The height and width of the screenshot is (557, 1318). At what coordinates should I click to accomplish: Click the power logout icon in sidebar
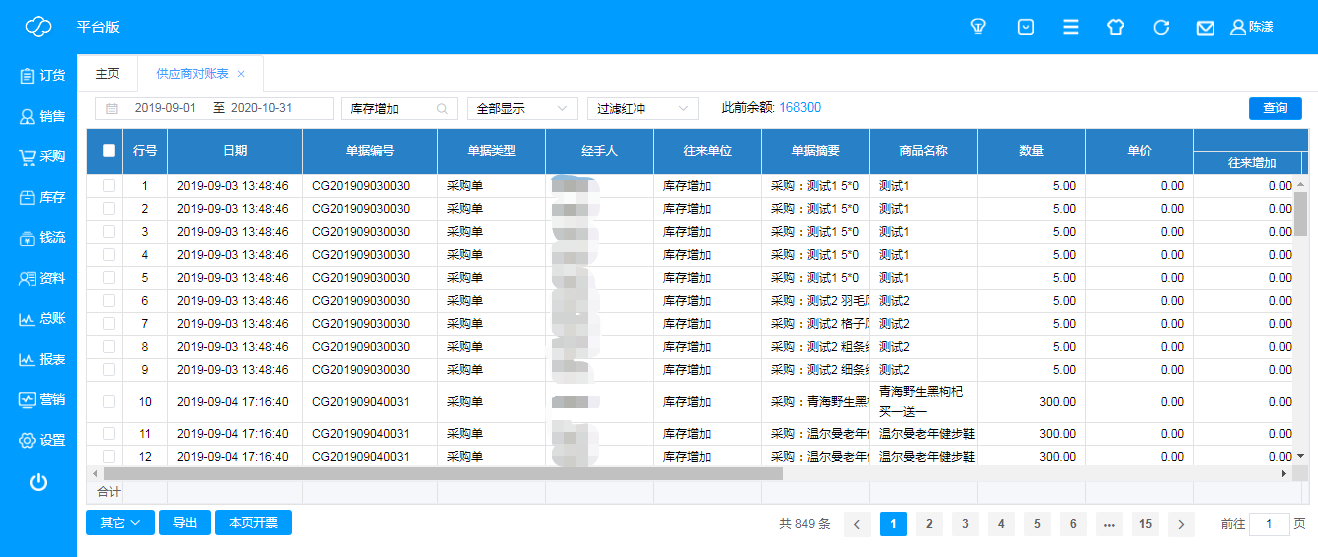pos(38,483)
